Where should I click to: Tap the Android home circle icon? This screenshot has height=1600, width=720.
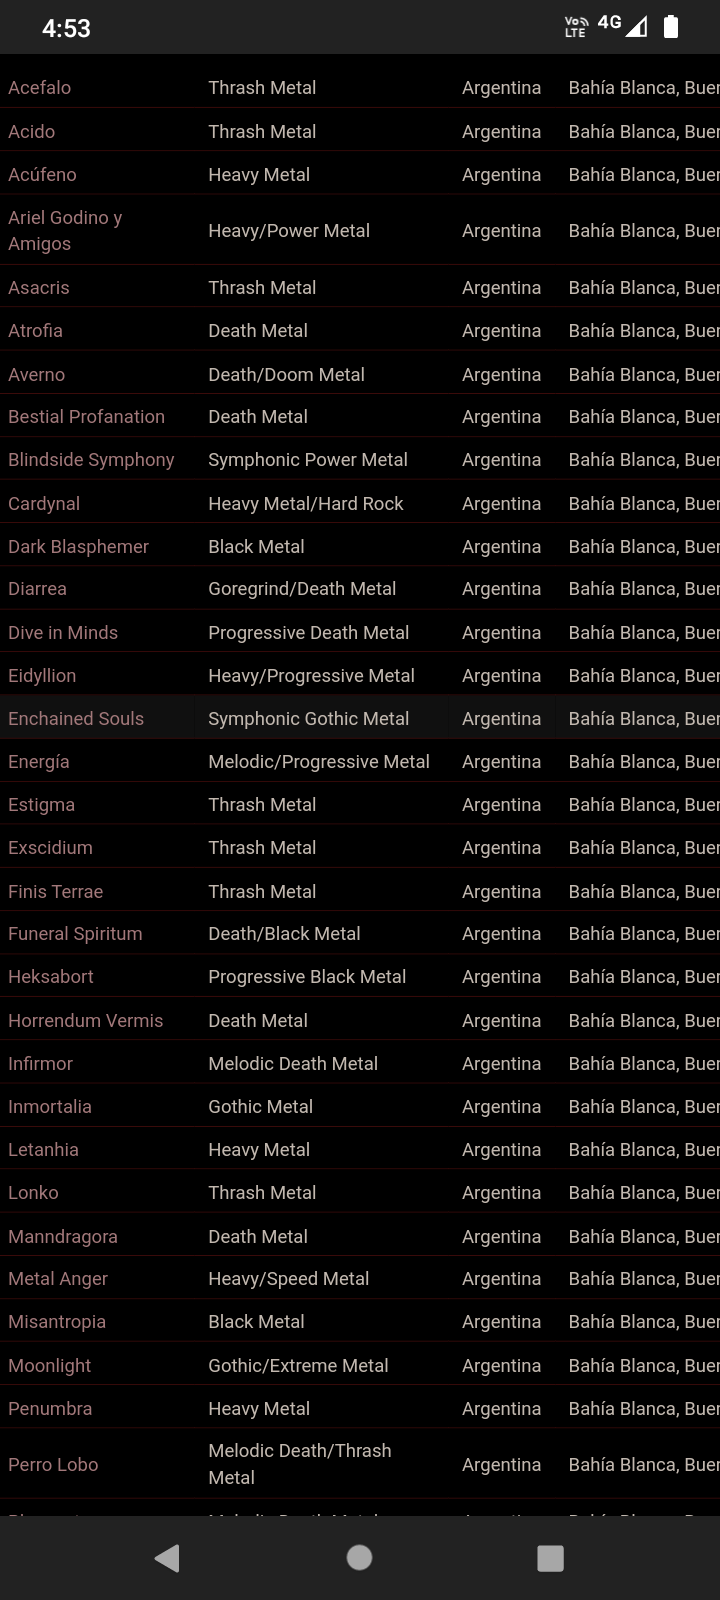tap(359, 1557)
